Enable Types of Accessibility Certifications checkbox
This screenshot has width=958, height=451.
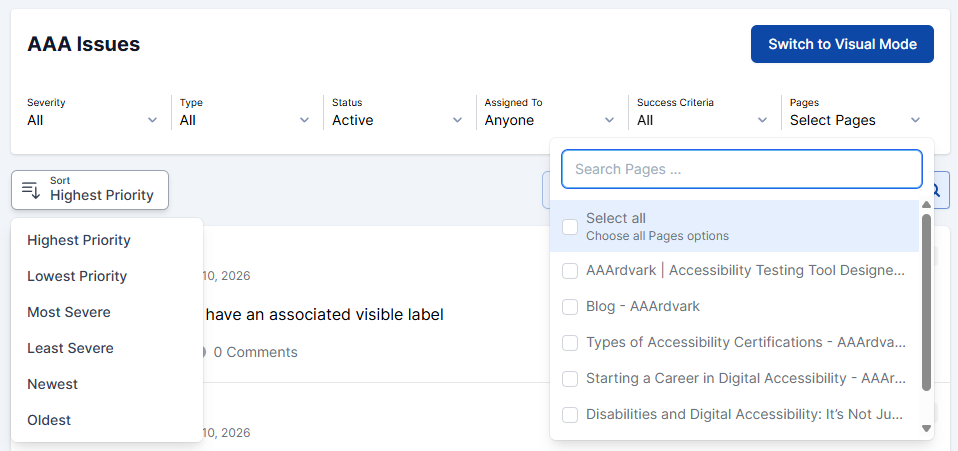[570, 343]
